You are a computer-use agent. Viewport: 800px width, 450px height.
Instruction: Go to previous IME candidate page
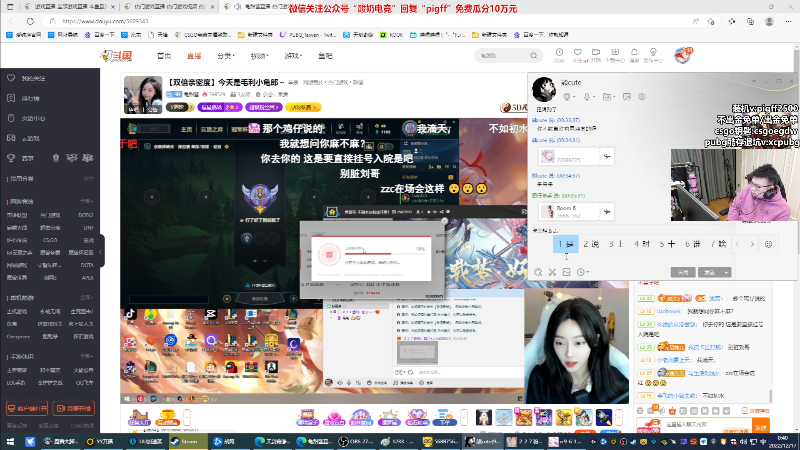click(738, 244)
